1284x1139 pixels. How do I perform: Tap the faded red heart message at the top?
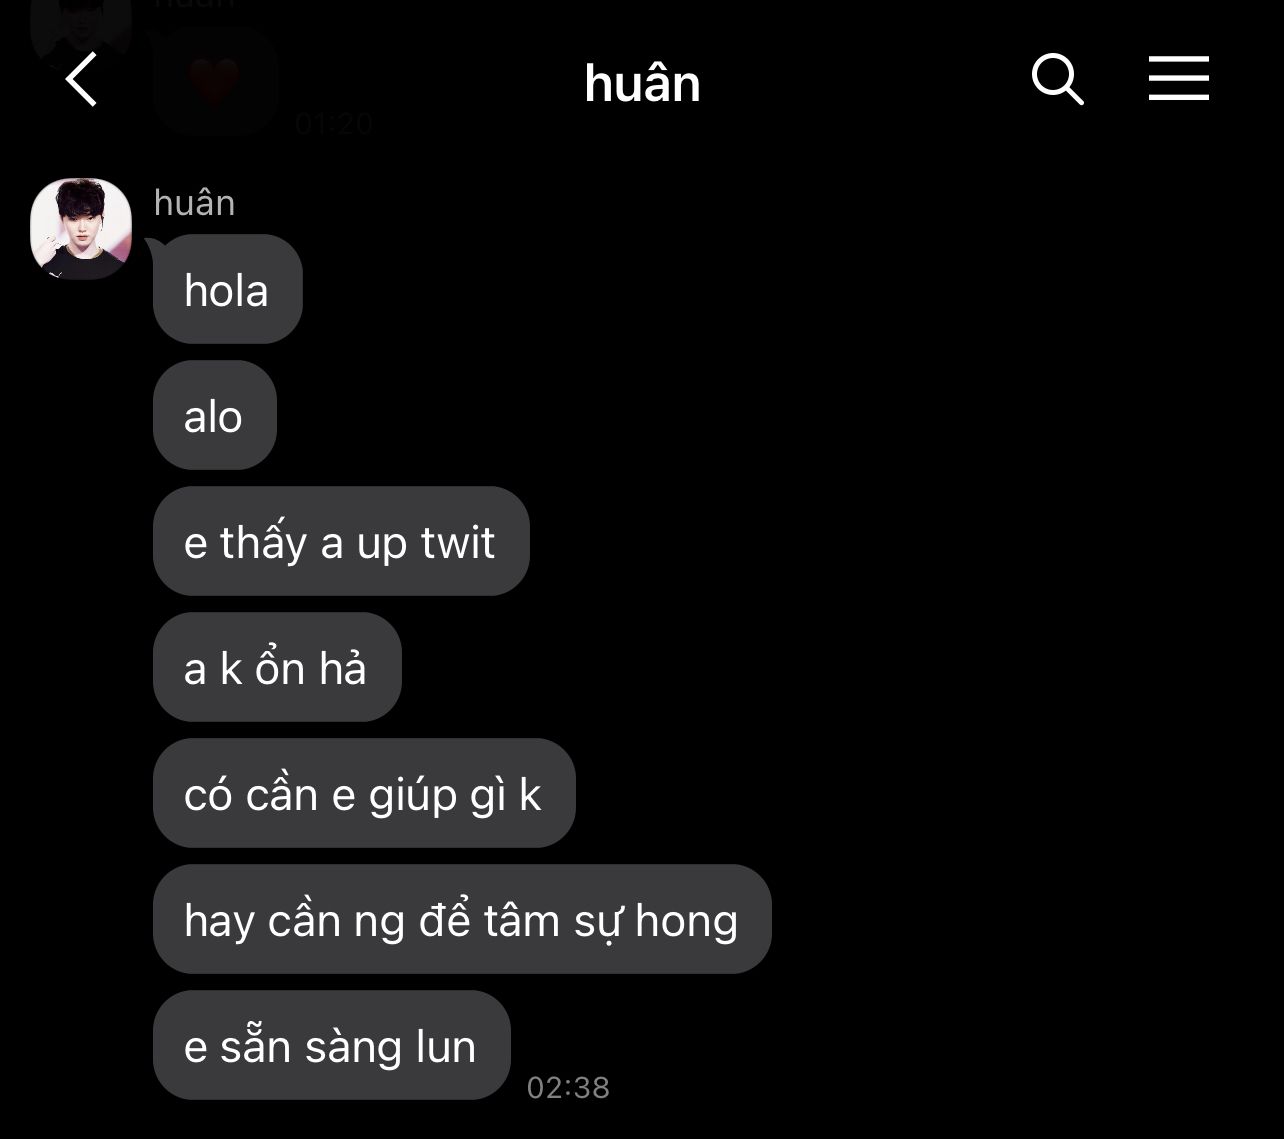pos(215,82)
